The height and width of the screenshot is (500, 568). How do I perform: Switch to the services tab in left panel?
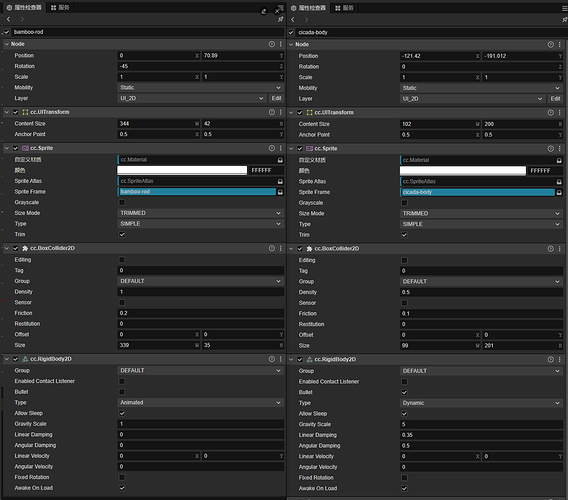(60, 8)
